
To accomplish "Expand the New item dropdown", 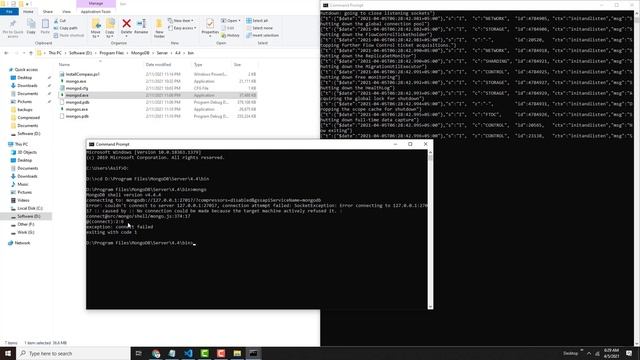I will [x=181, y=21].
